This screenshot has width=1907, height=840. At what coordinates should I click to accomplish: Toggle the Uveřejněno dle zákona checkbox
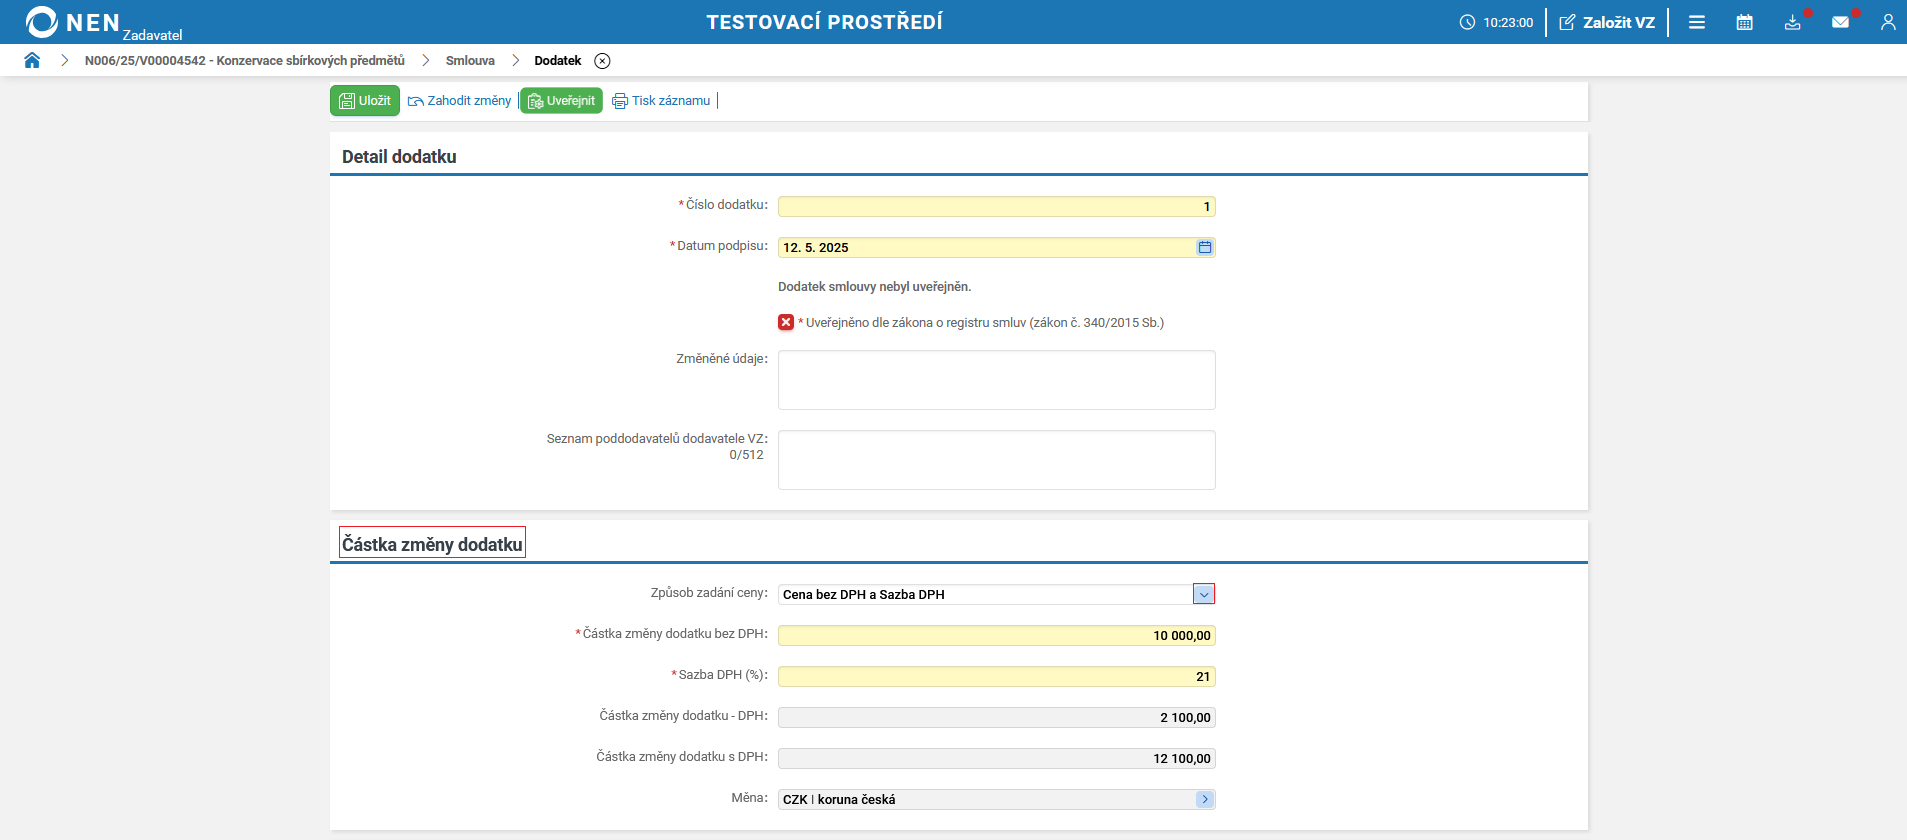point(786,322)
